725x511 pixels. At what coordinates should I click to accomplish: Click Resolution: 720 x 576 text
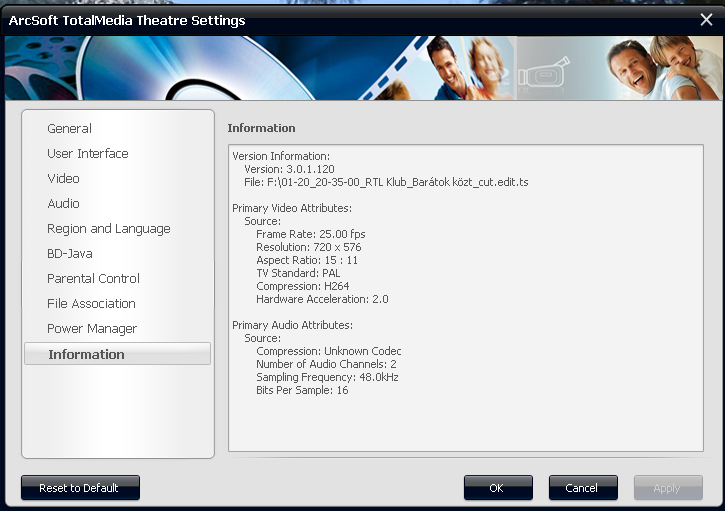click(309, 247)
